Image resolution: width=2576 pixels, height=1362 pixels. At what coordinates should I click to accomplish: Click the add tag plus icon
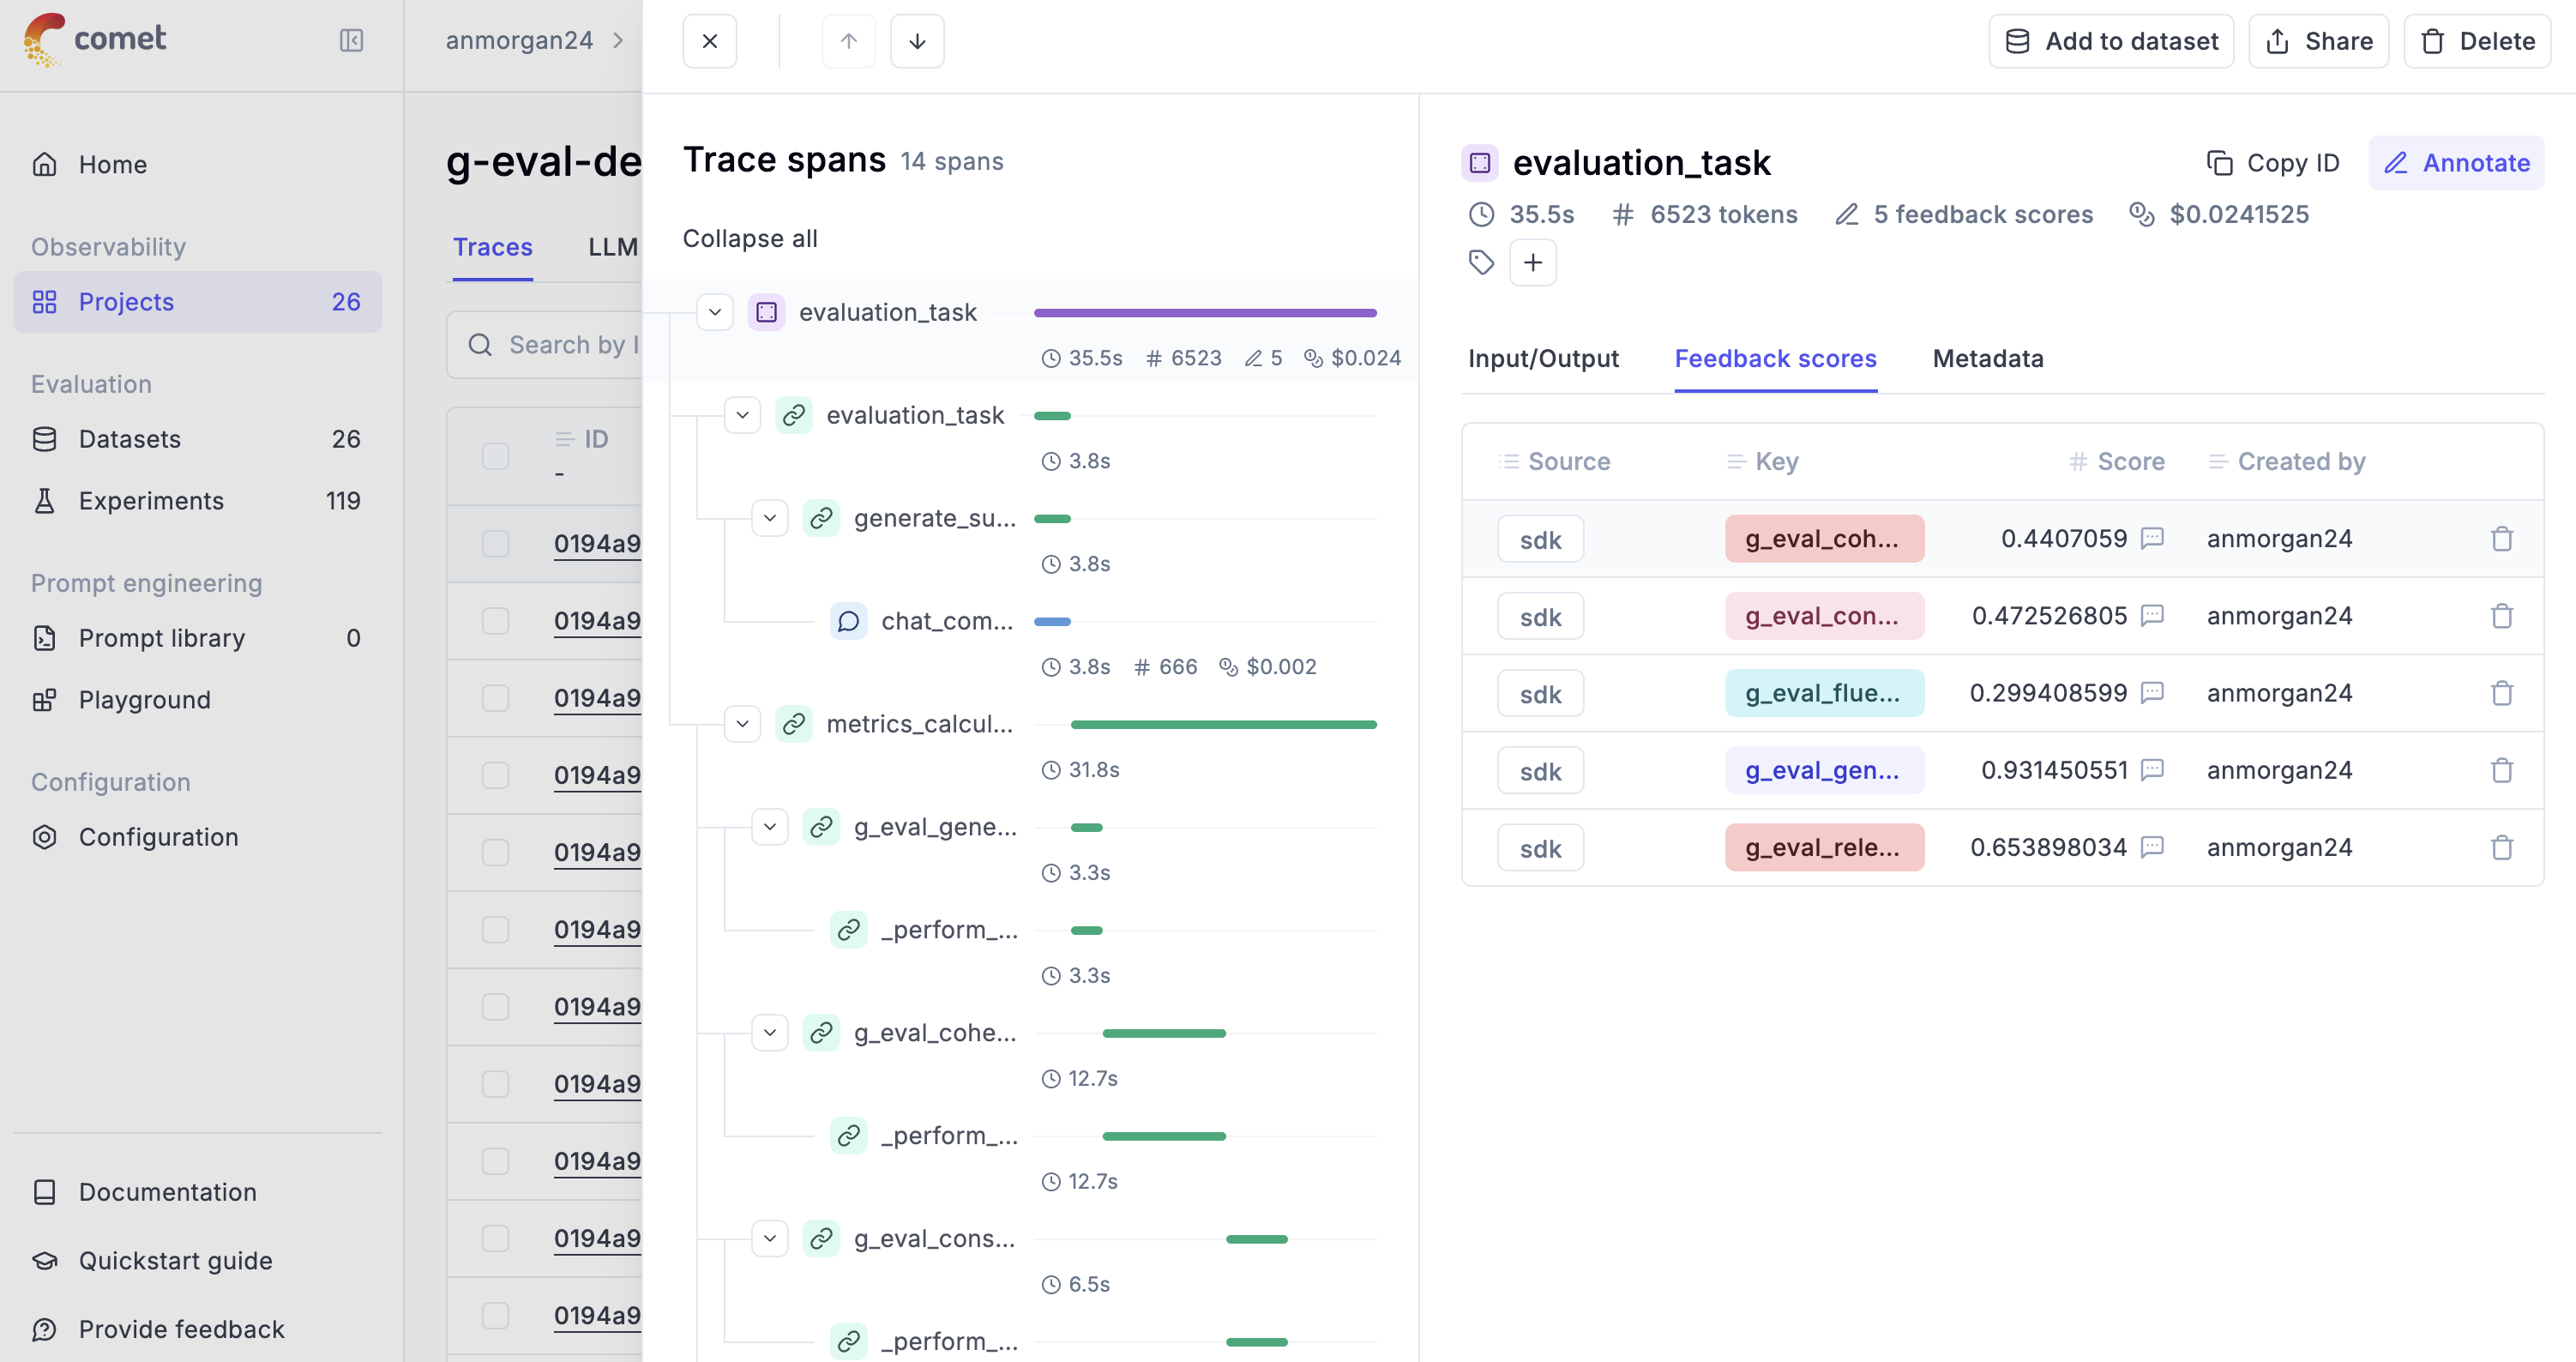pos(1532,262)
